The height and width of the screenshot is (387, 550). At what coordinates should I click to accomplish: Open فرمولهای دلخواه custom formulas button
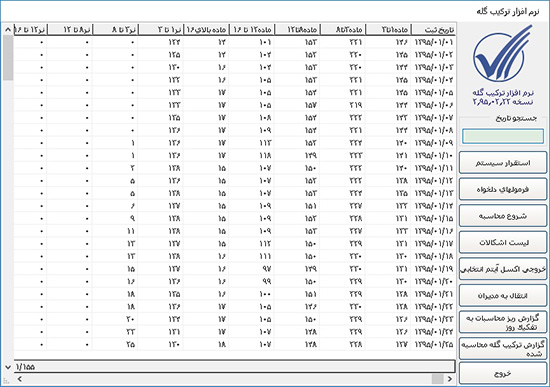[503, 189]
